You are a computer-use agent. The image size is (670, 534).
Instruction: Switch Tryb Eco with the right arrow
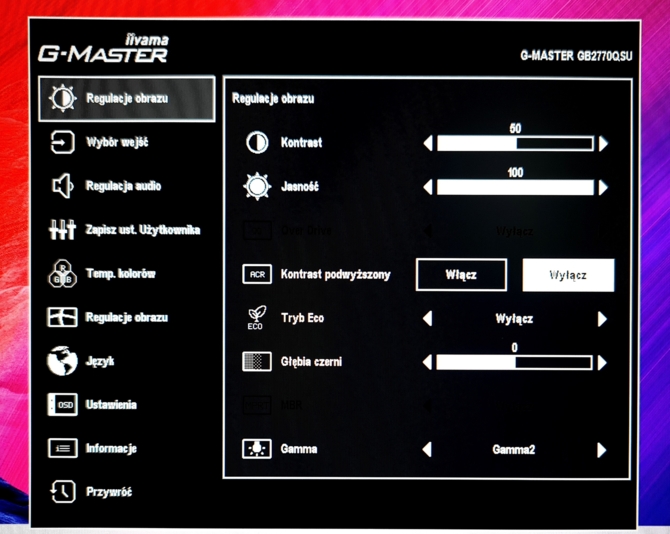point(602,319)
